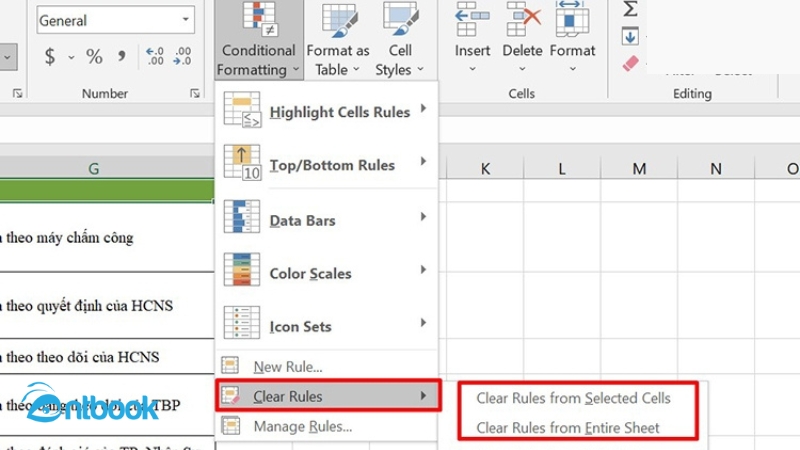This screenshot has height=450, width=800.
Task: Expand the Insert dropdown arrow
Action: pyautogui.click(x=472, y=68)
